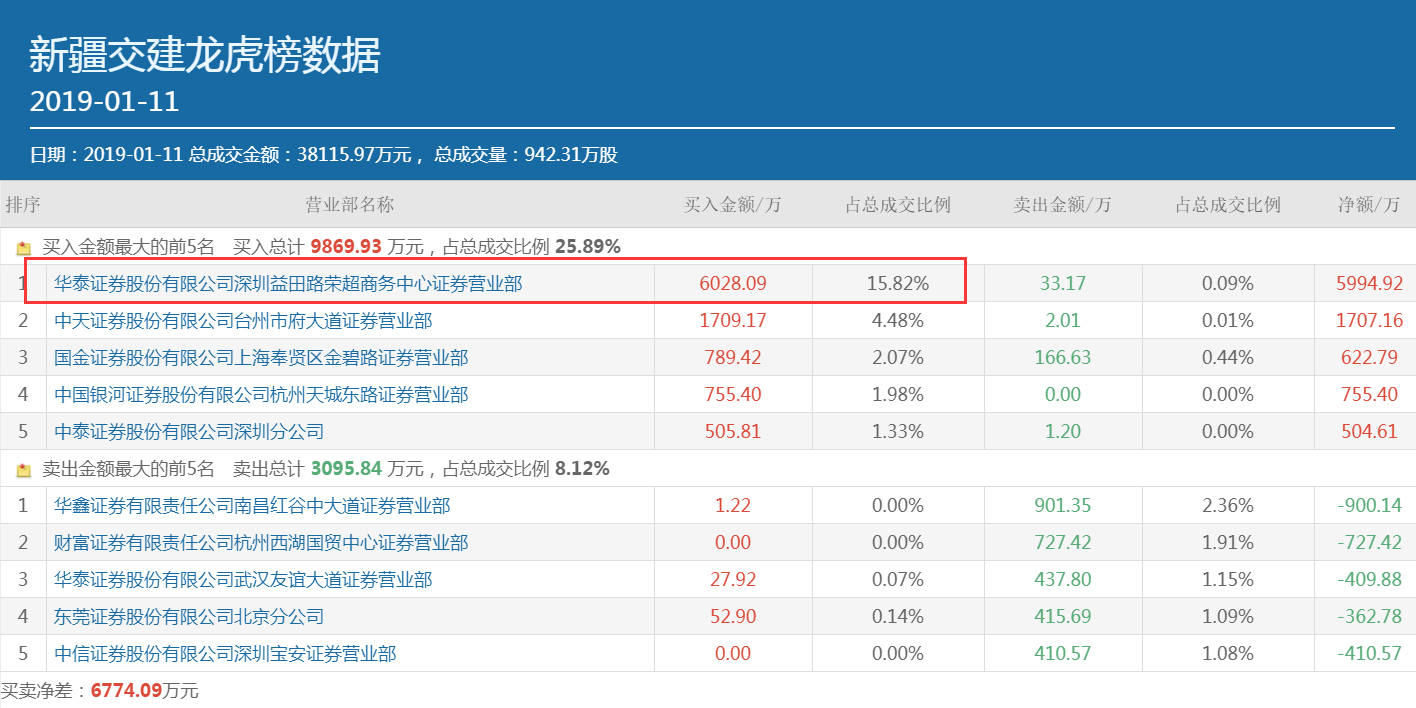This screenshot has height=708, width=1416.
Task: Open 华泰证券武汉友谊大道证券营业部 link
Action: (243, 580)
